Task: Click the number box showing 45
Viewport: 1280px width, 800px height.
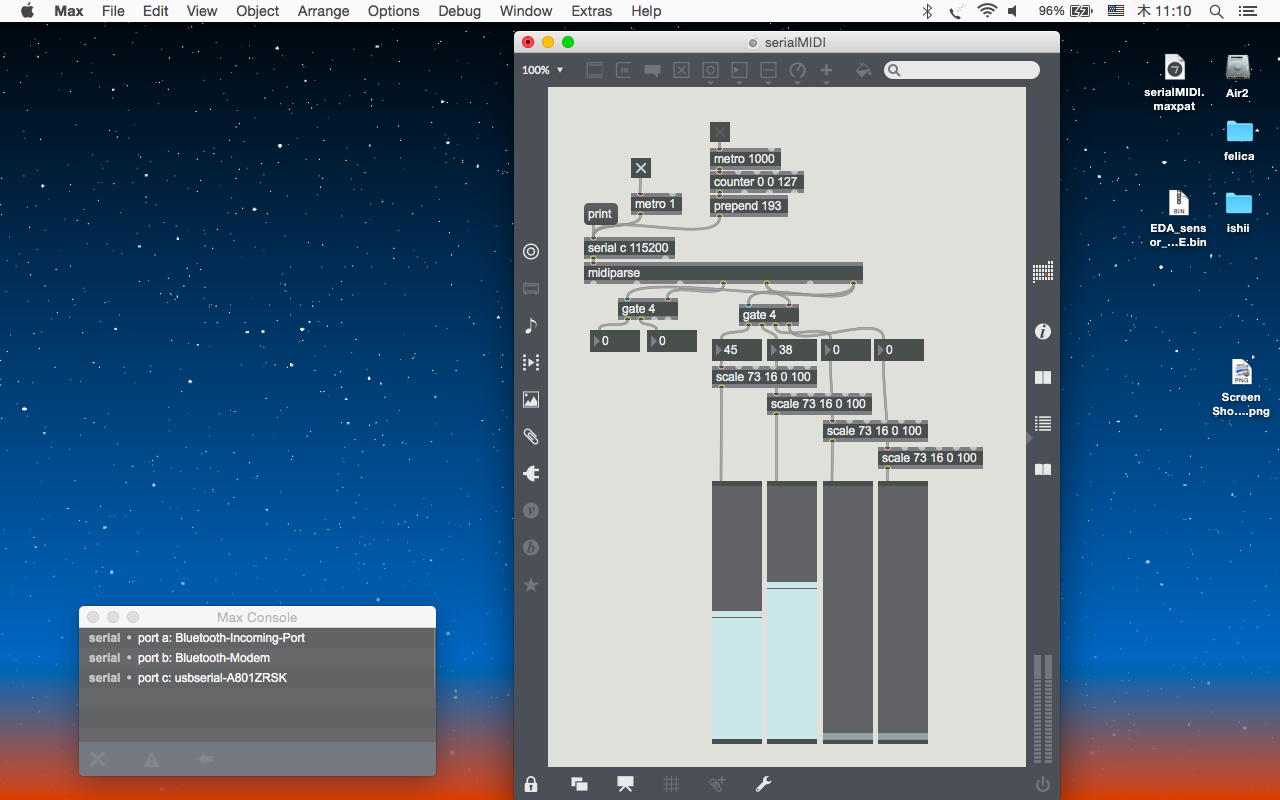Action: tap(737, 350)
